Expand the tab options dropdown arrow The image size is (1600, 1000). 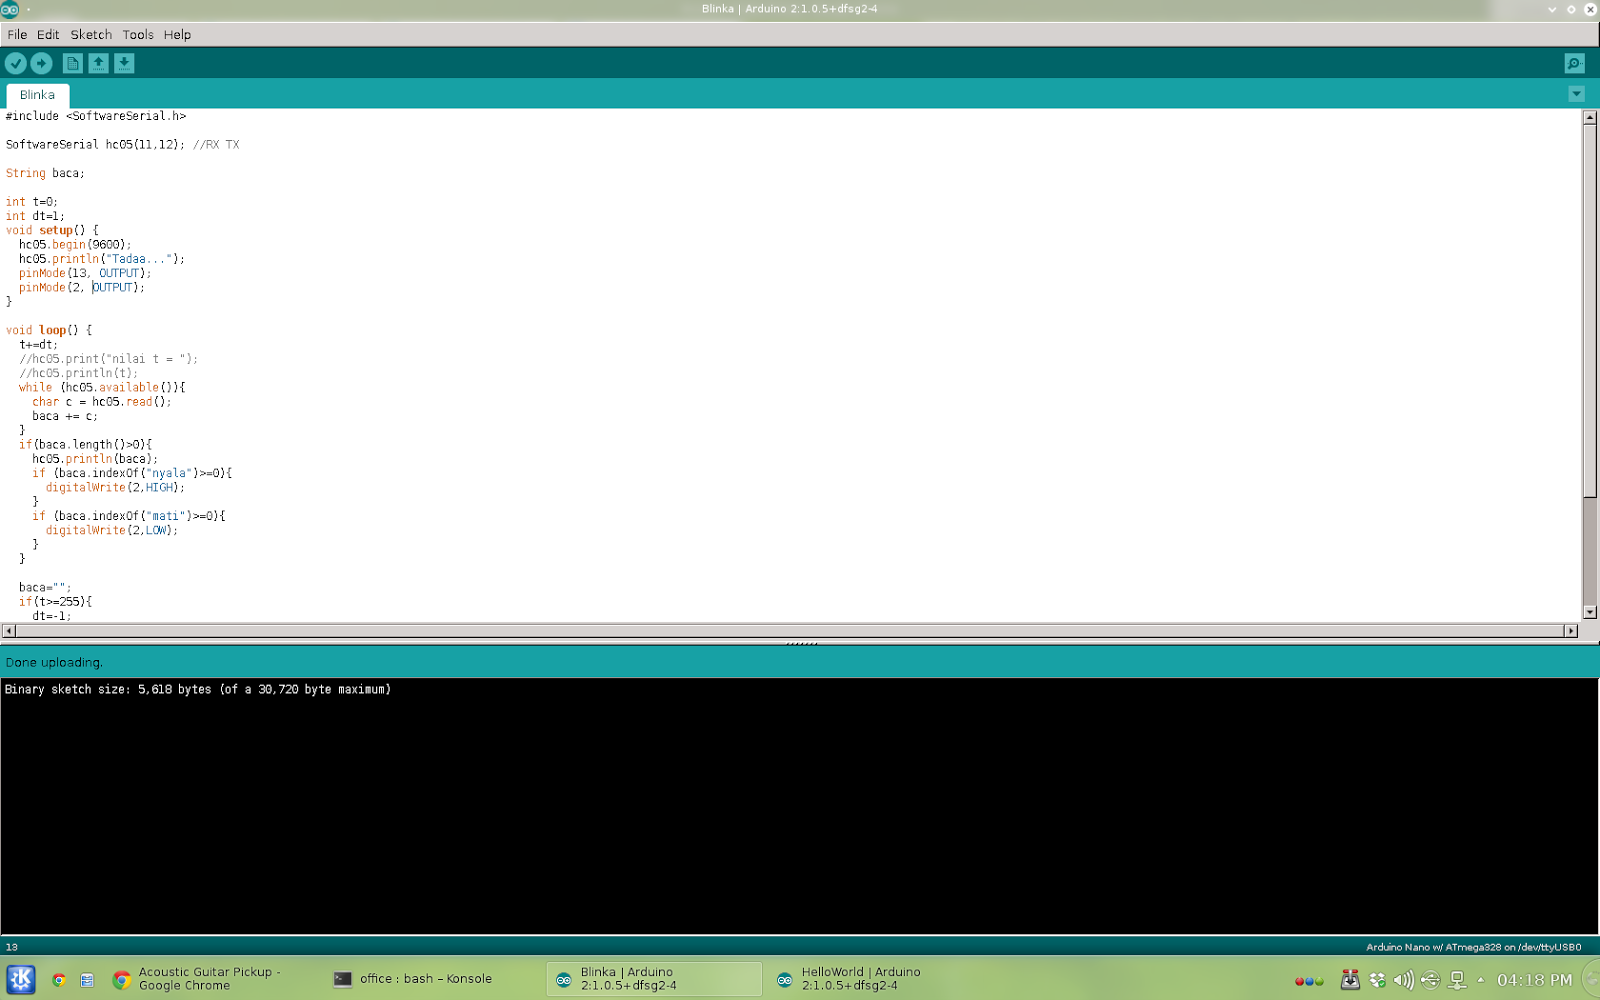point(1576,94)
